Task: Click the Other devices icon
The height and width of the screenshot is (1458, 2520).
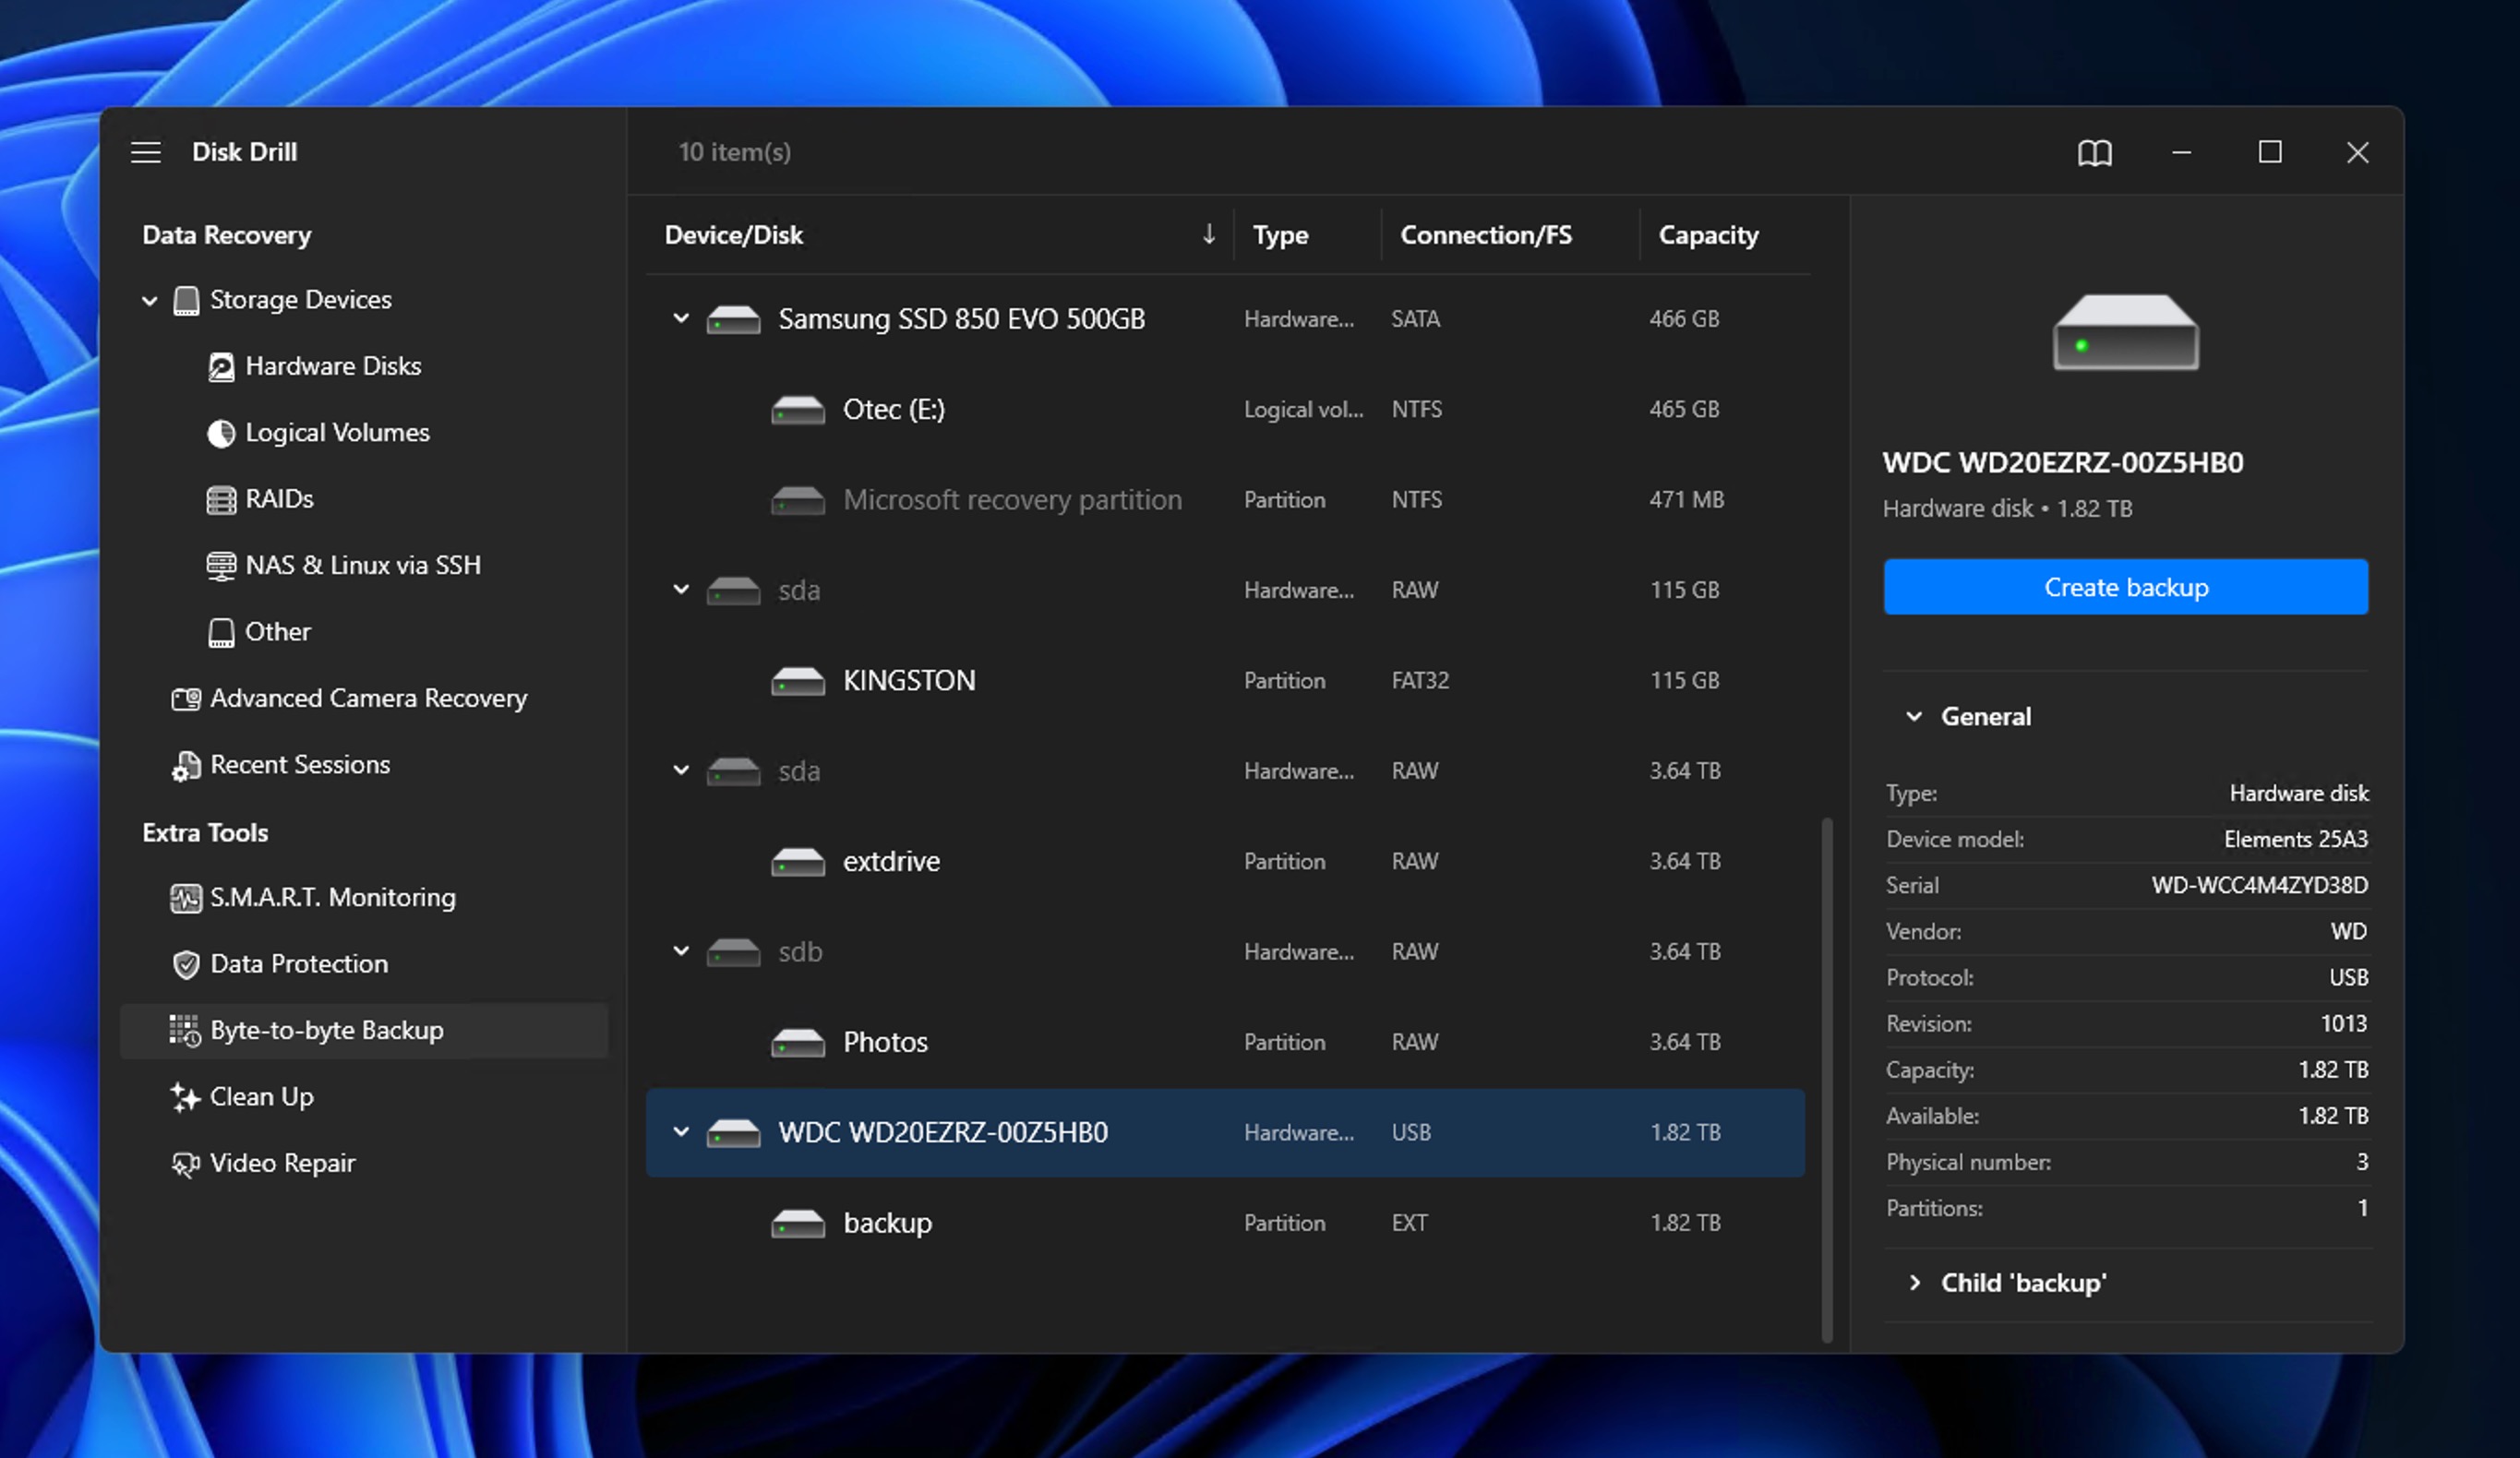Action: 221,632
